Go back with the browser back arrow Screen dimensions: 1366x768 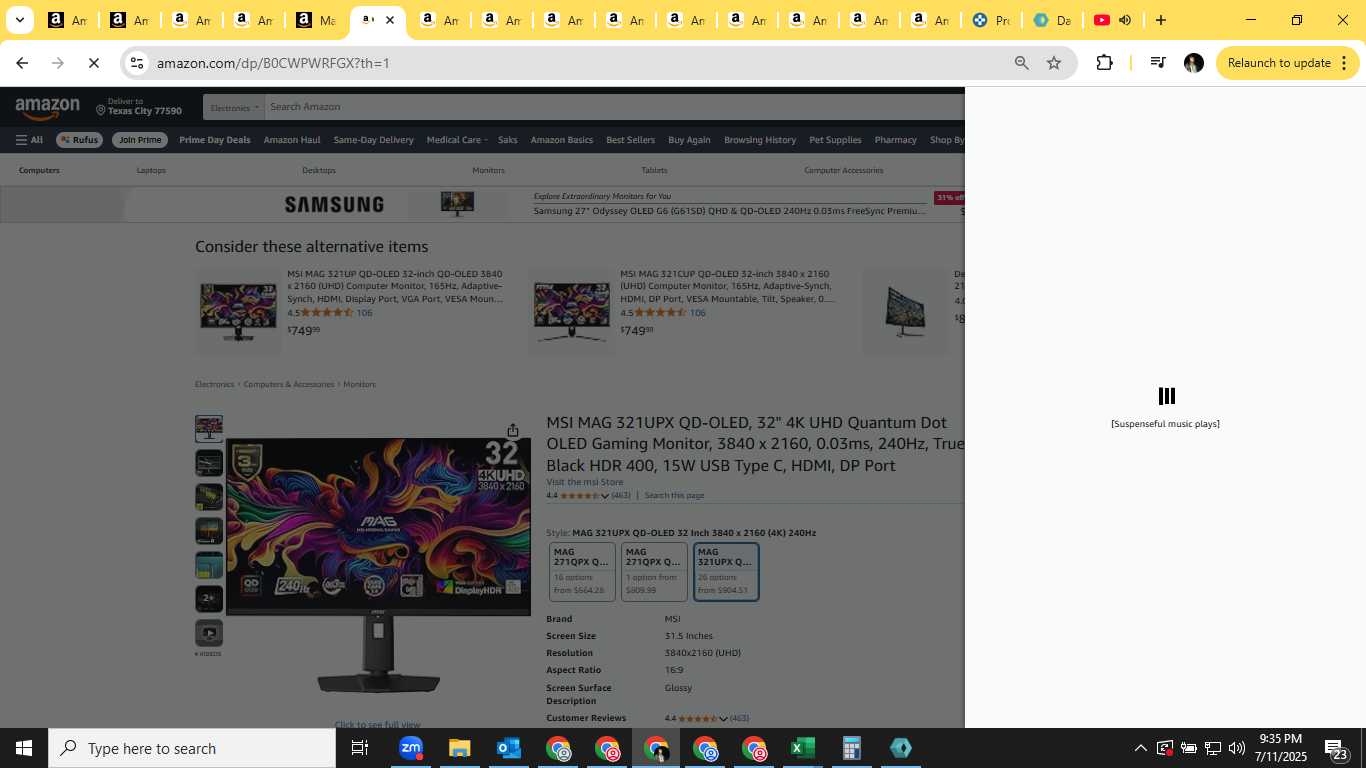coord(22,63)
